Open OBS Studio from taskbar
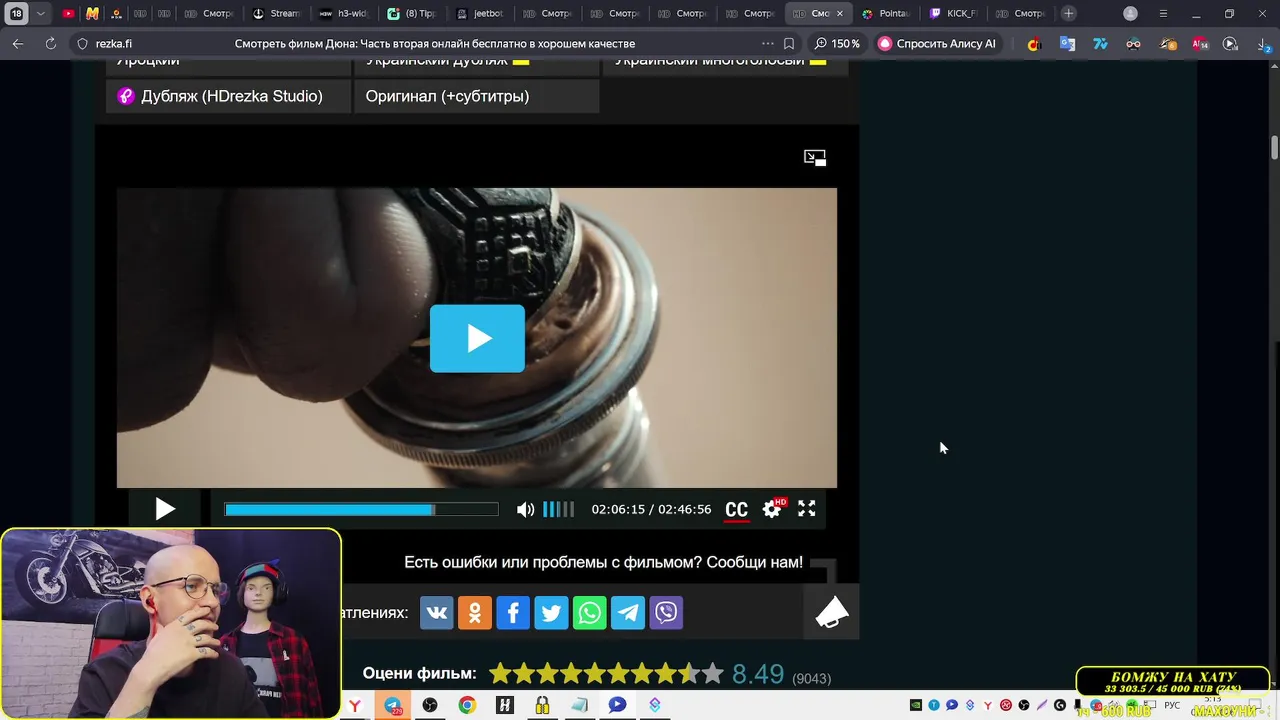This screenshot has width=1280, height=720. [430, 705]
